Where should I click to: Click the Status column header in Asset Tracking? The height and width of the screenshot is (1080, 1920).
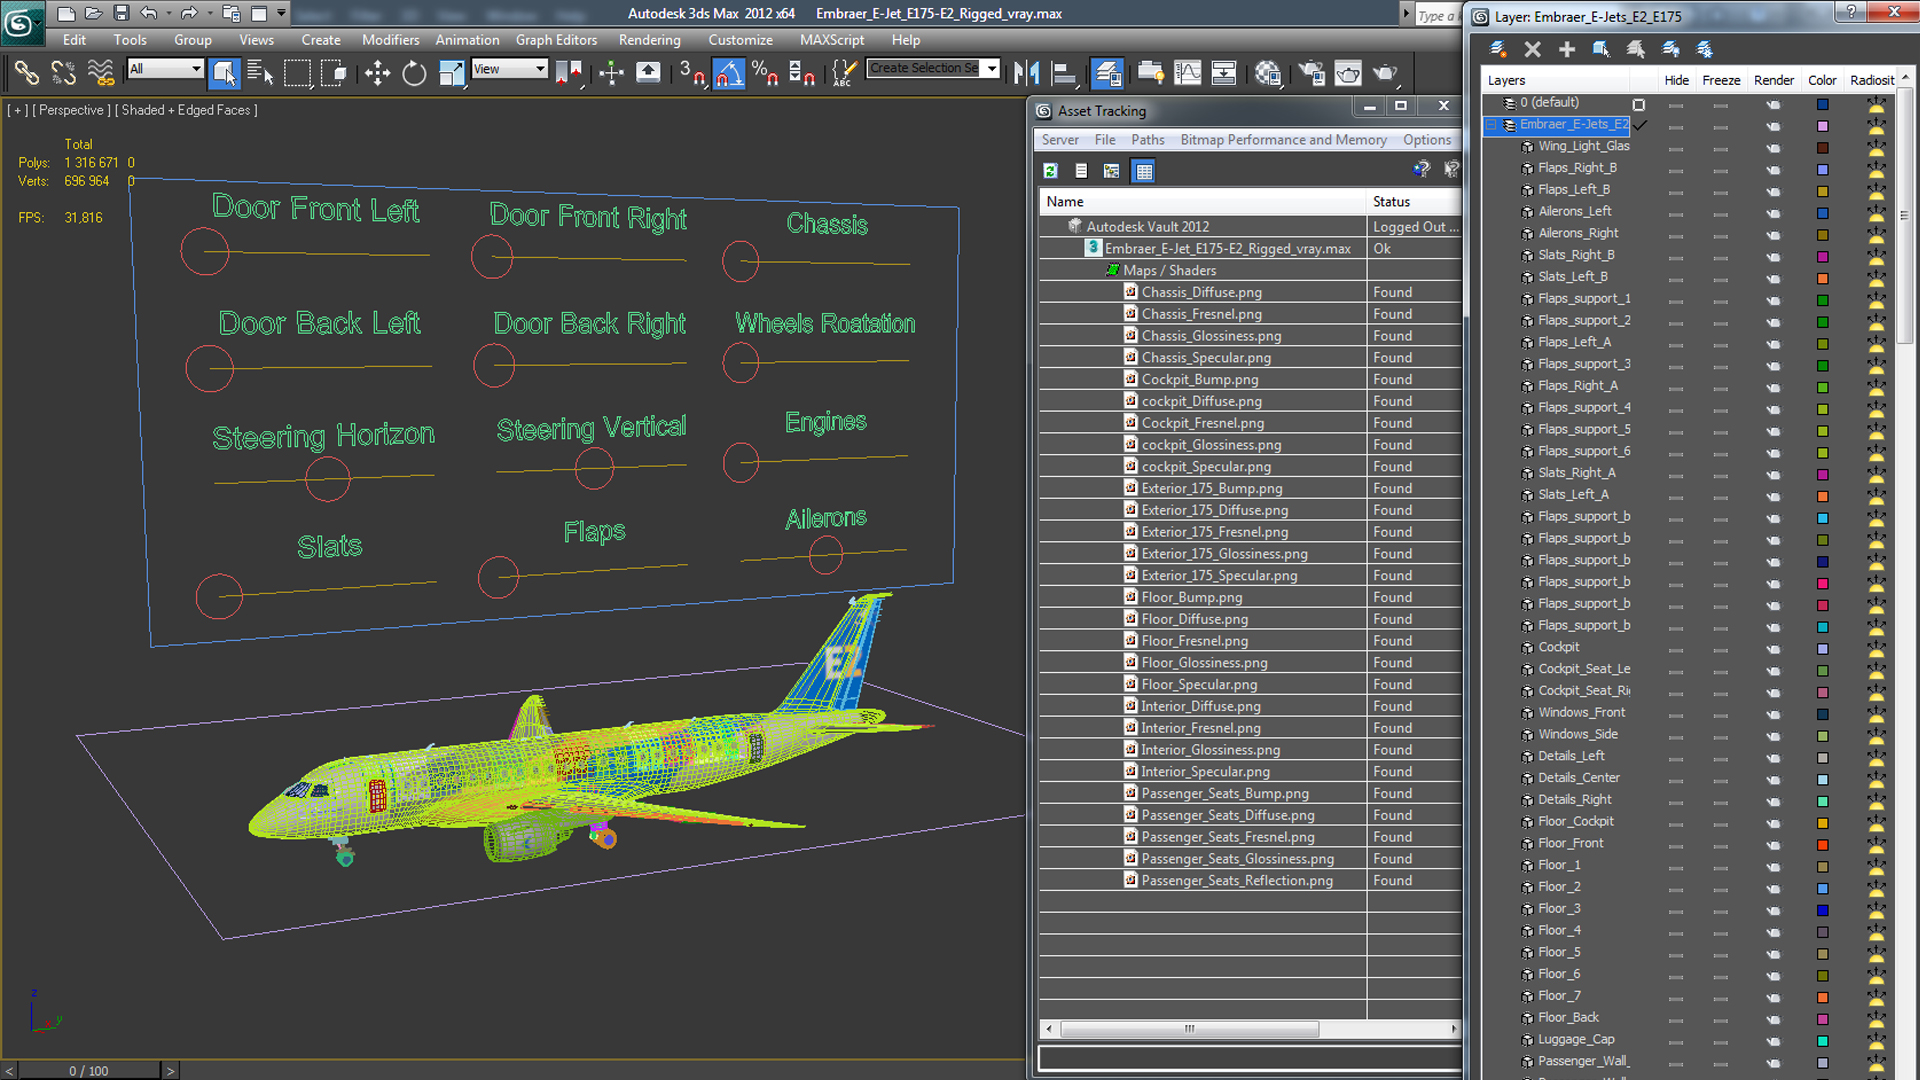pos(1414,201)
